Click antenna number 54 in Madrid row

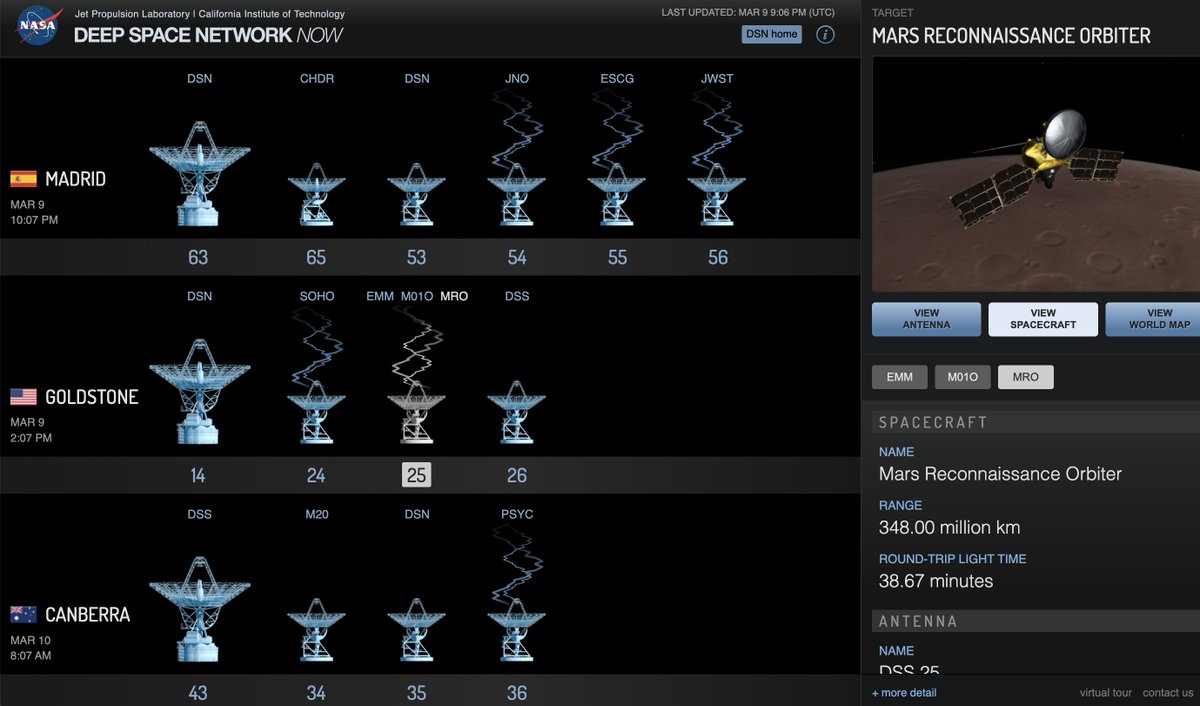point(517,257)
